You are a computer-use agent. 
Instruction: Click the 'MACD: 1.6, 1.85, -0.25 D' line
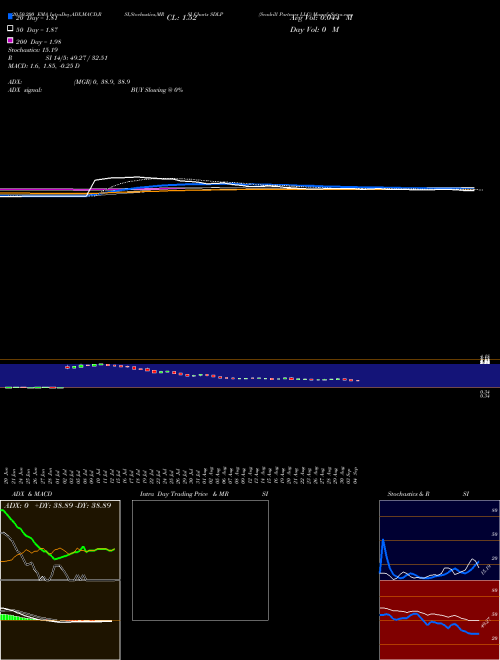point(44,66)
